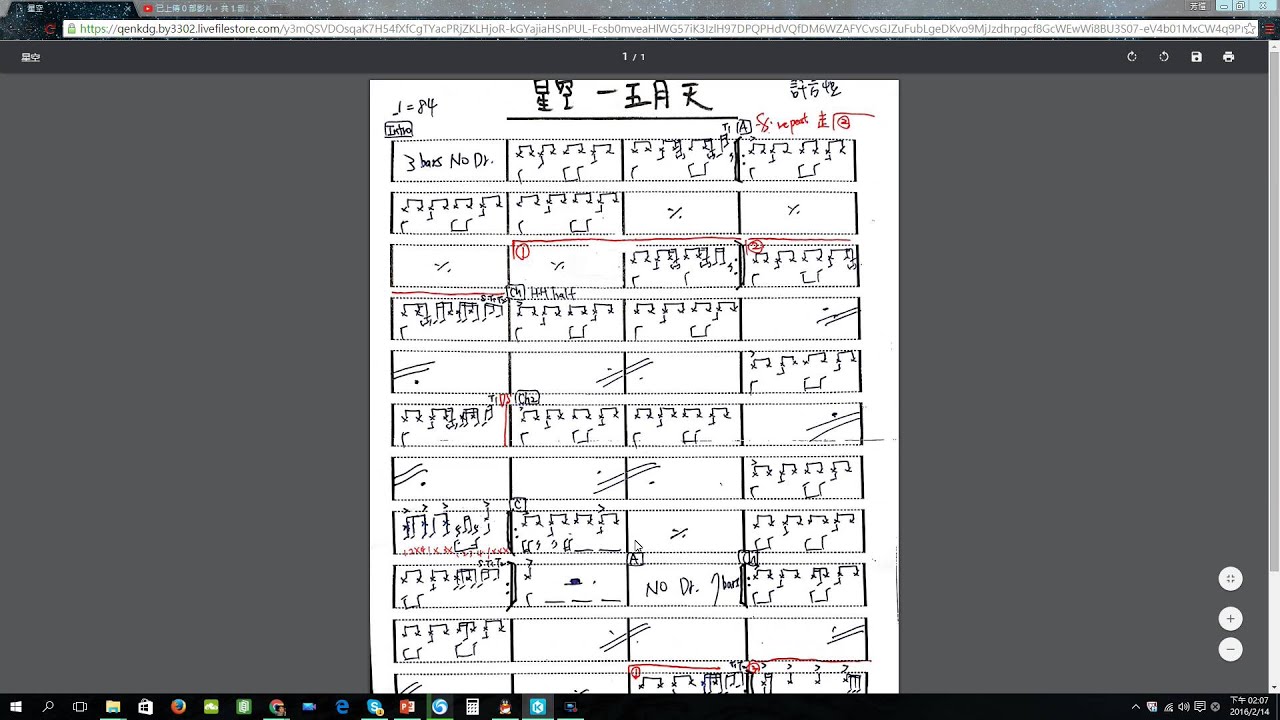
Task: Open Skype from the taskbar
Action: [375, 707]
